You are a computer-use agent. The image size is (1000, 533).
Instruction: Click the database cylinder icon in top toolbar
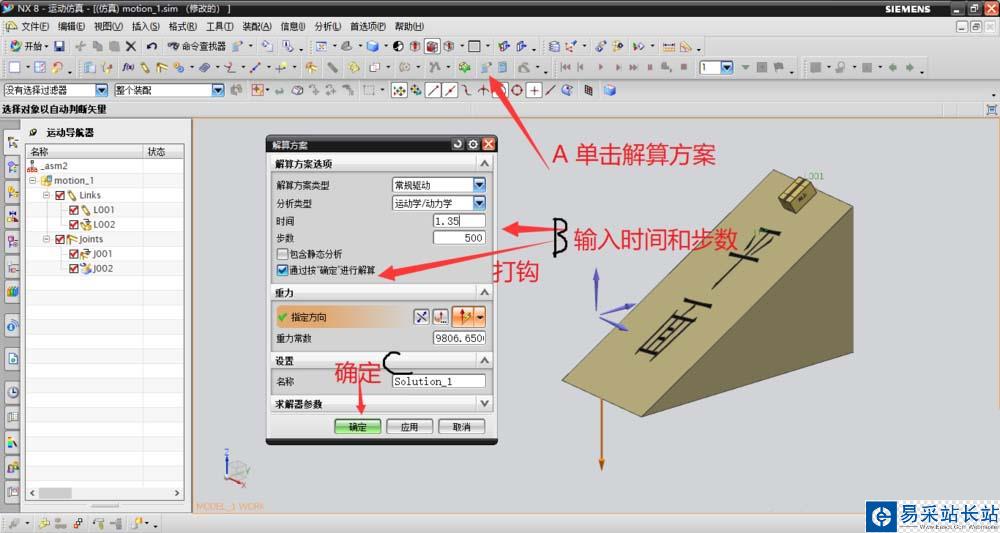pyautogui.click(x=554, y=46)
